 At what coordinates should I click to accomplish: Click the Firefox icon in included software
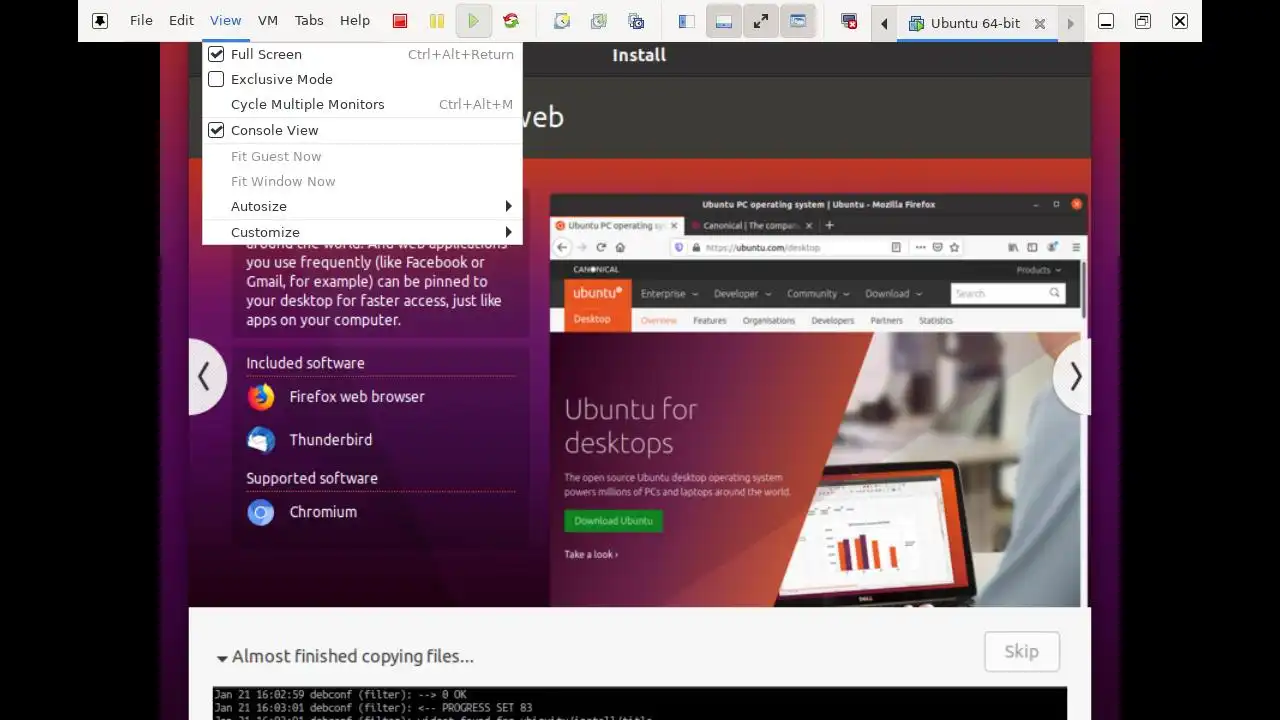point(261,397)
